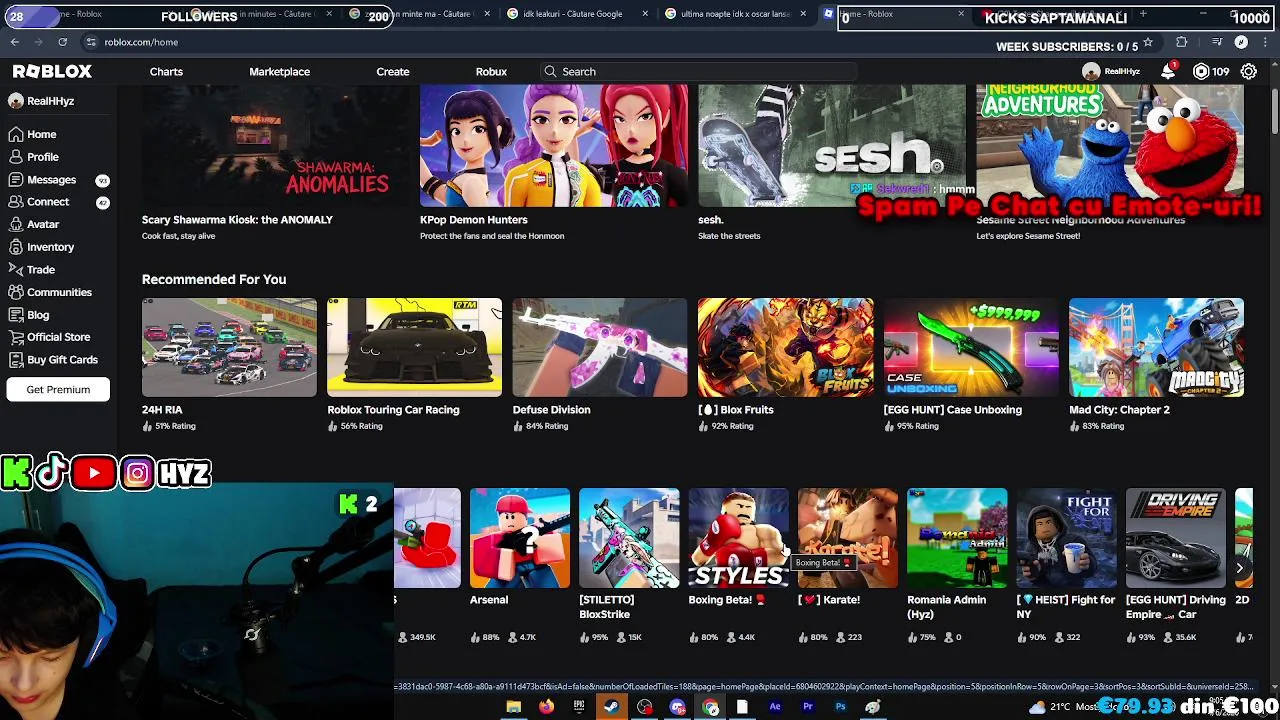Screen dimensions: 1280x720
Task: Open the Roblox logo home link
Action: (52, 72)
